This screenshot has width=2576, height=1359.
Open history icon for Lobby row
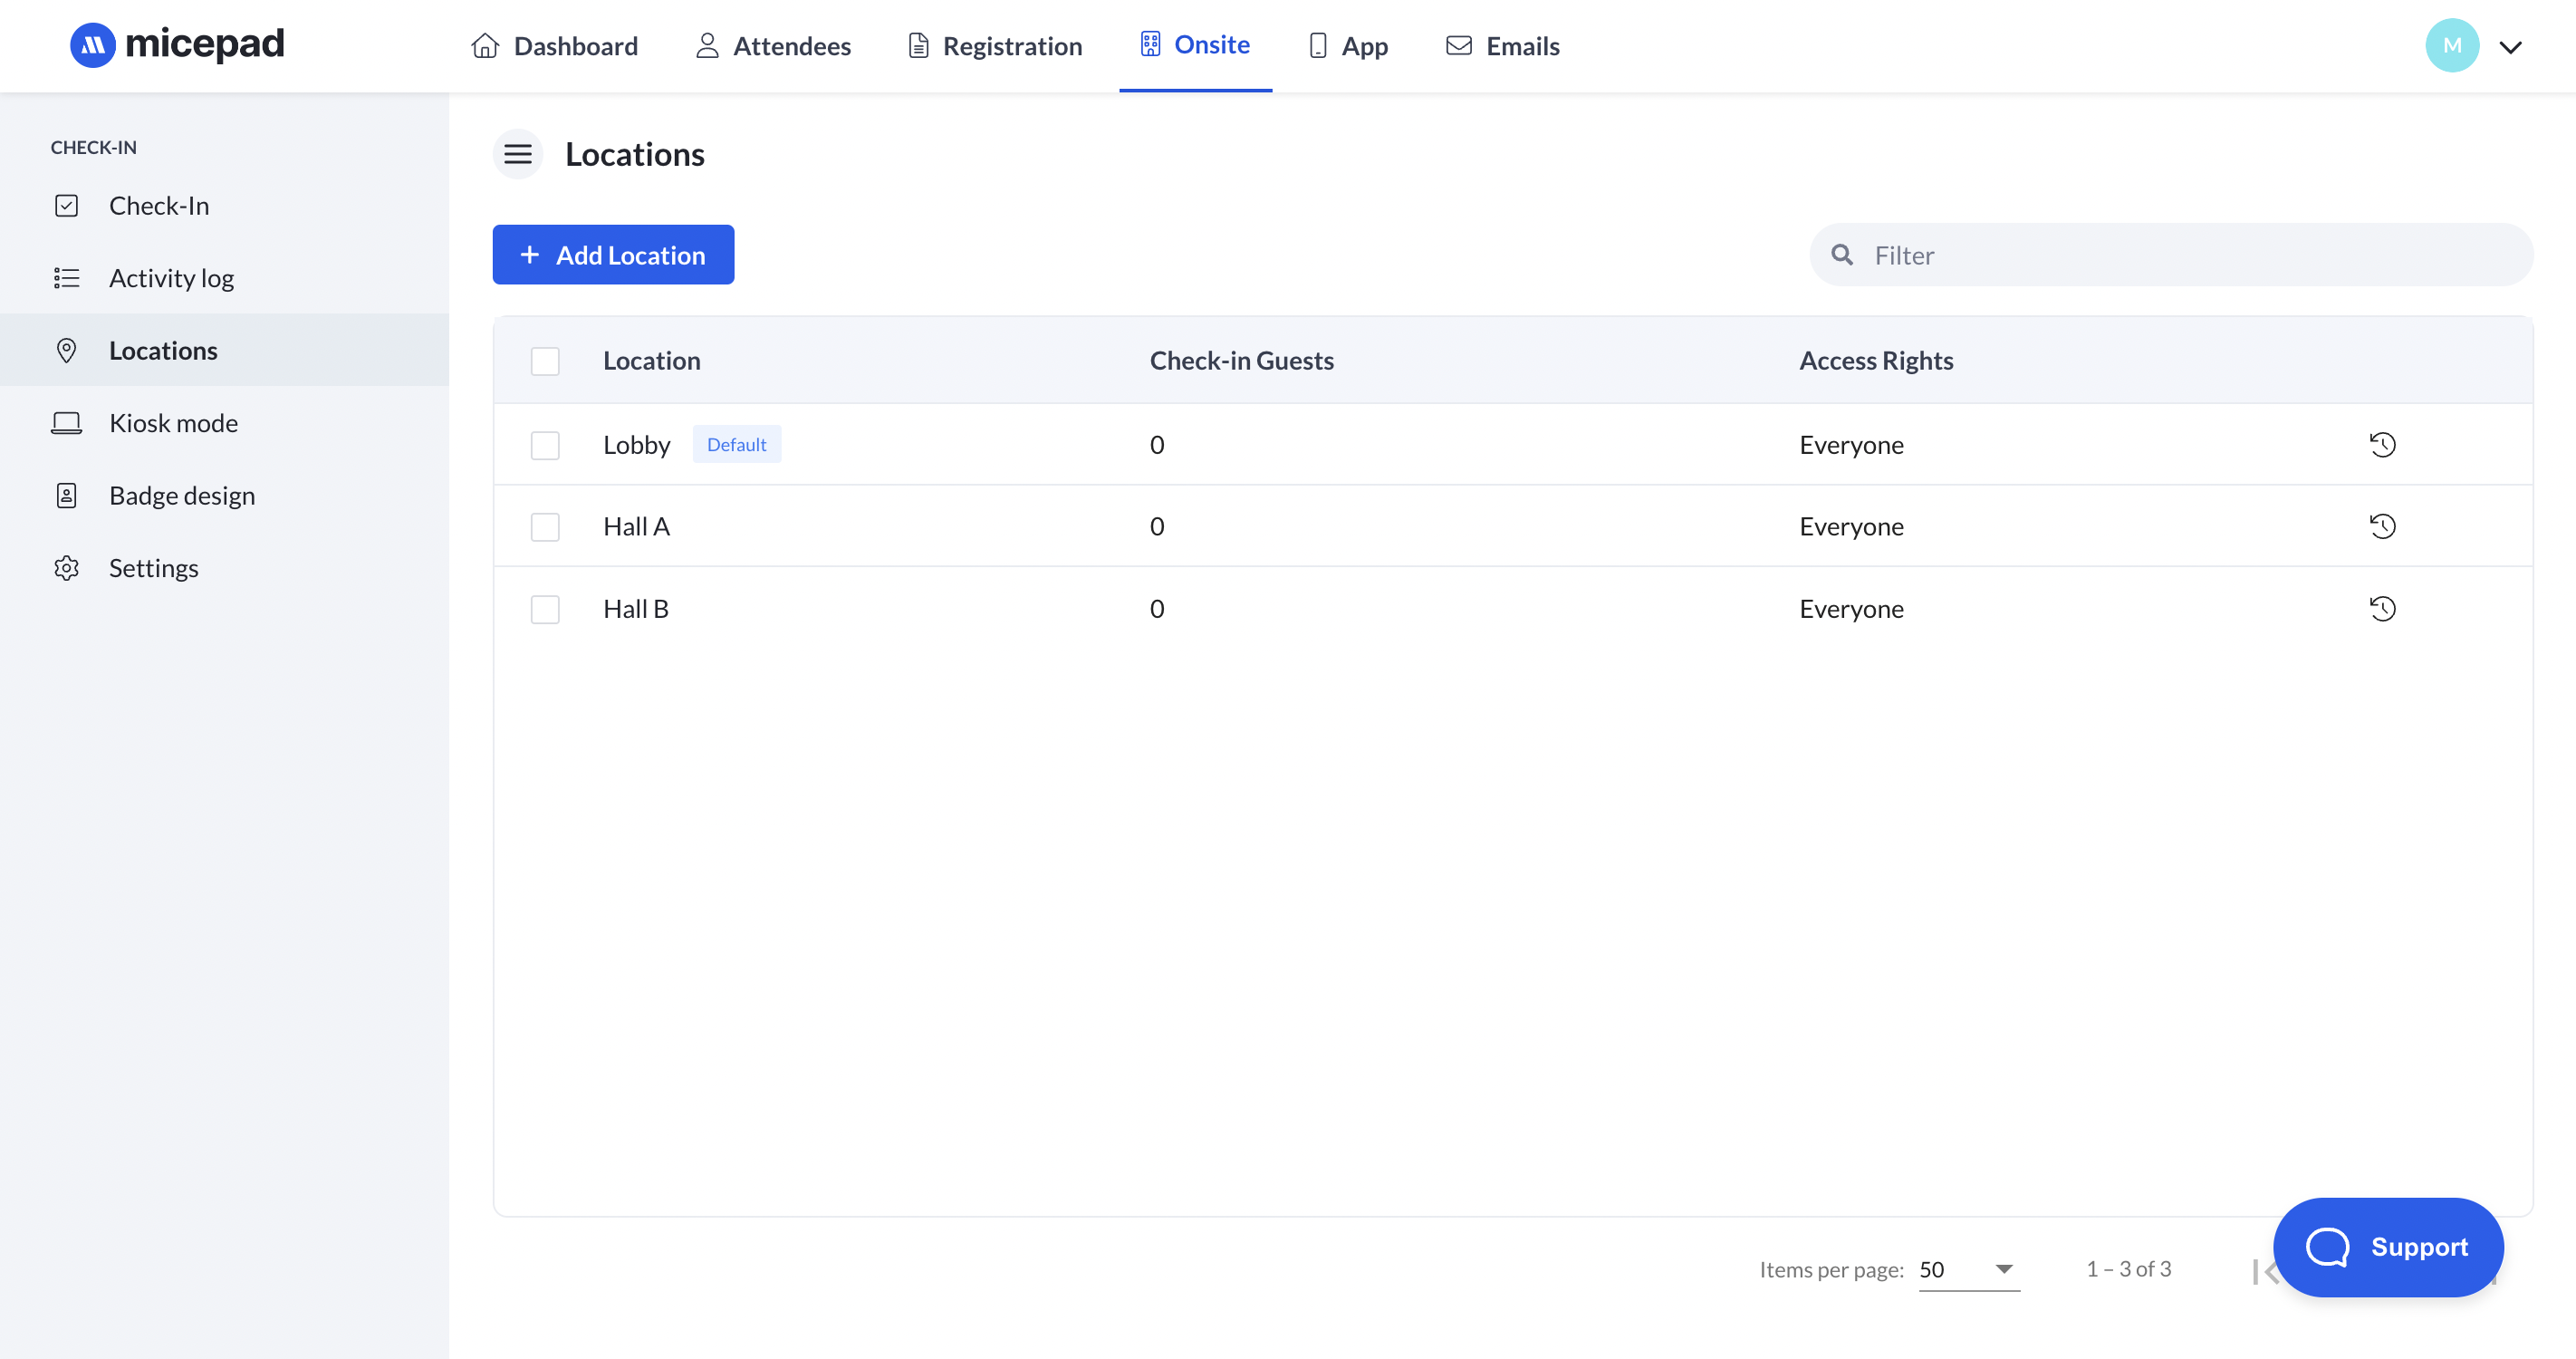[x=2382, y=445]
